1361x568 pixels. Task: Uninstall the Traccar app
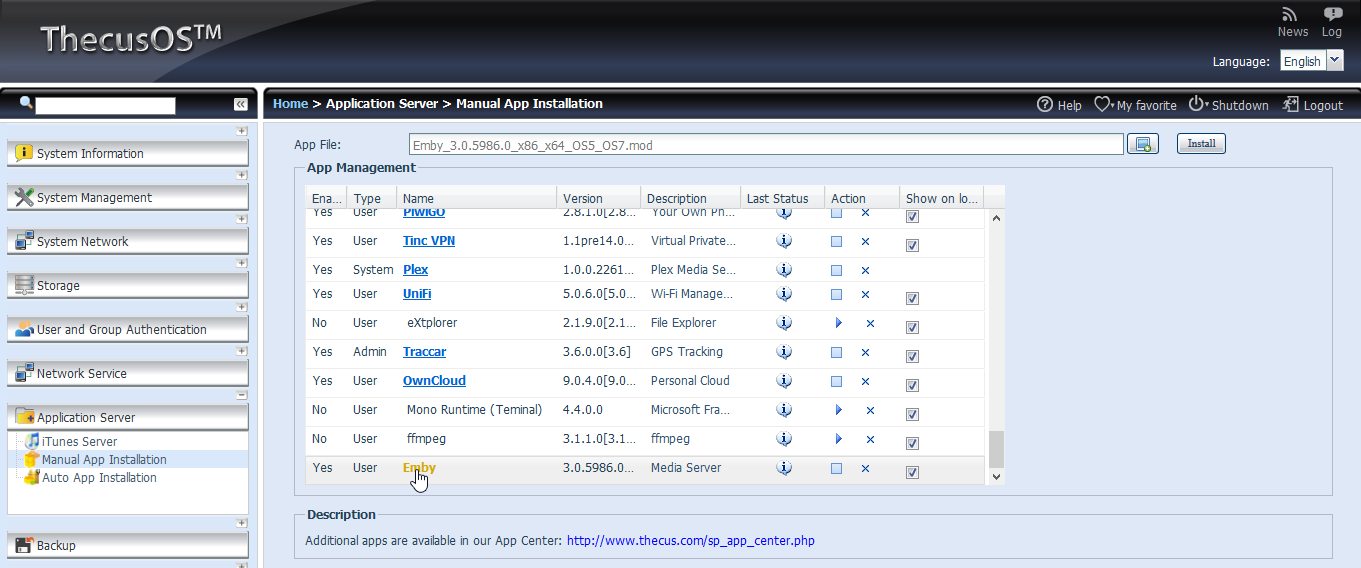(865, 353)
